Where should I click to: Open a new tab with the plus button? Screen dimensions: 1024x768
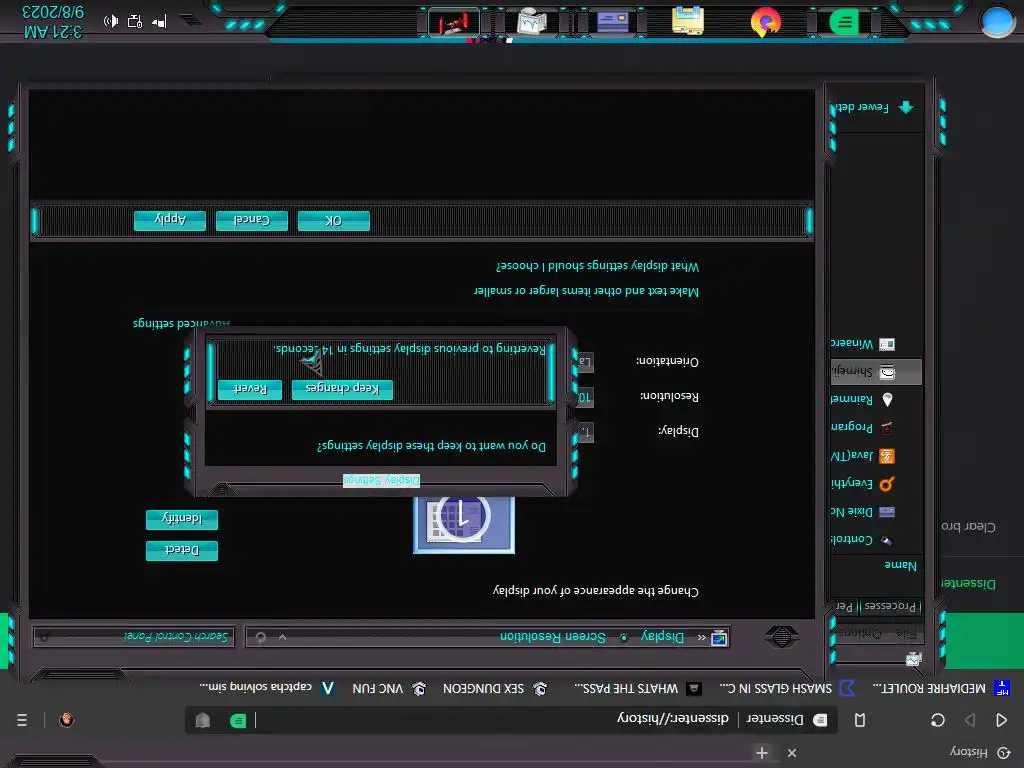(x=761, y=752)
